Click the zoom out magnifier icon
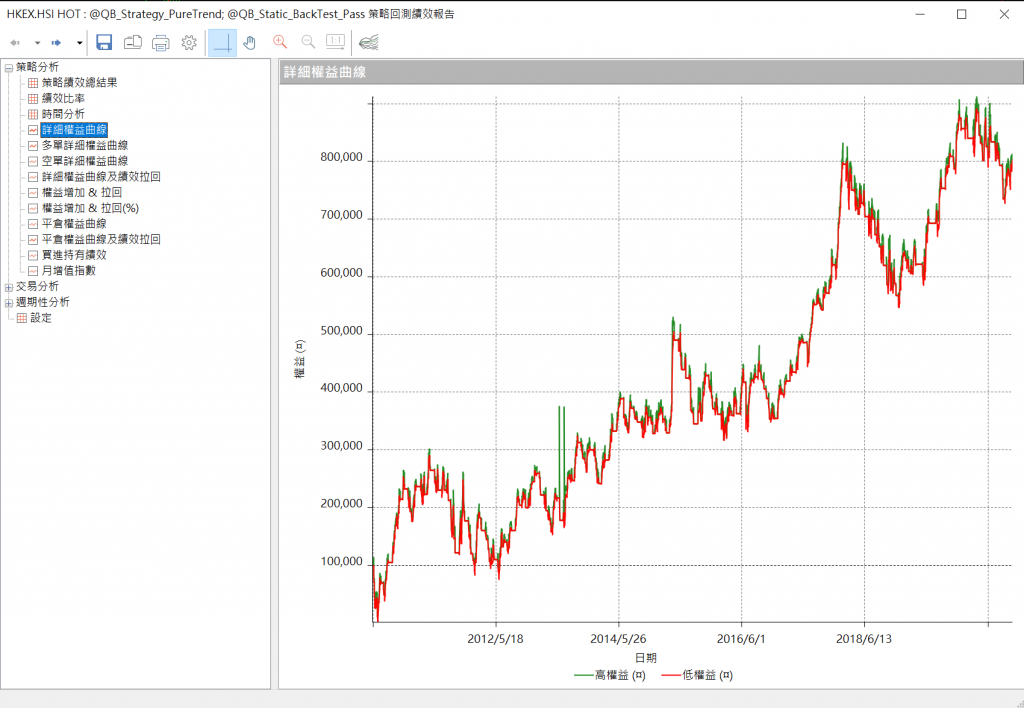Viewport: 1024px width, 708px height. [308, 42]
